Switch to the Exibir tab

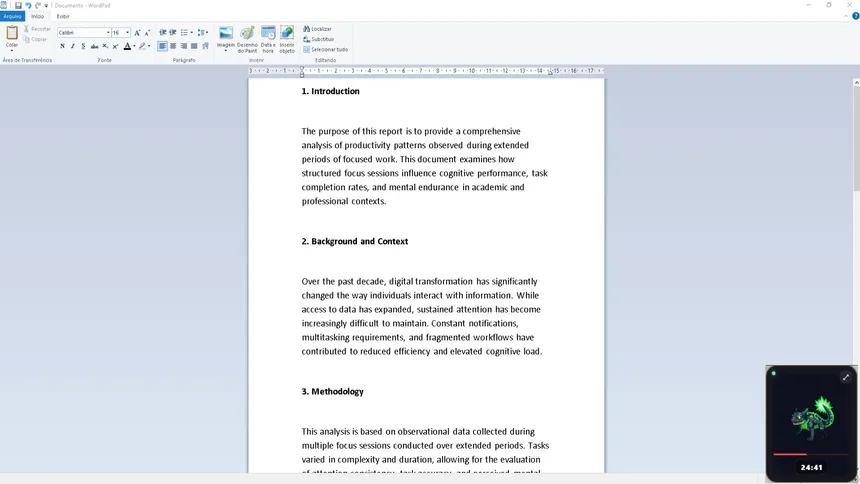(x=63, y=16)
